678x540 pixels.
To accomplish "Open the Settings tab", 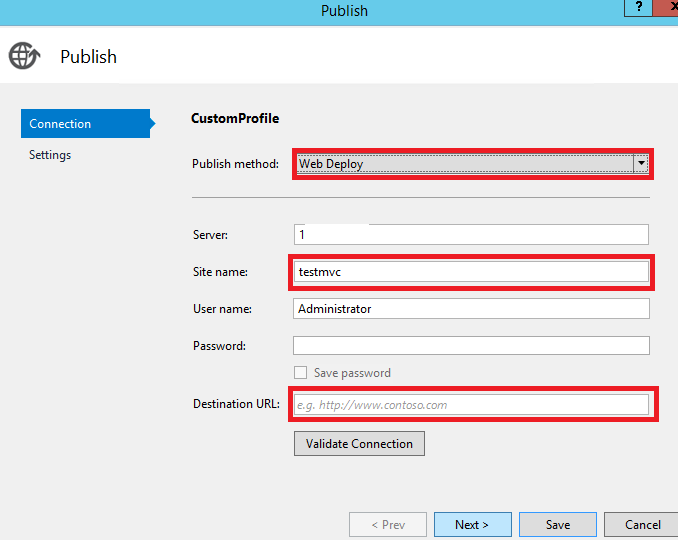I will (50, 155).
